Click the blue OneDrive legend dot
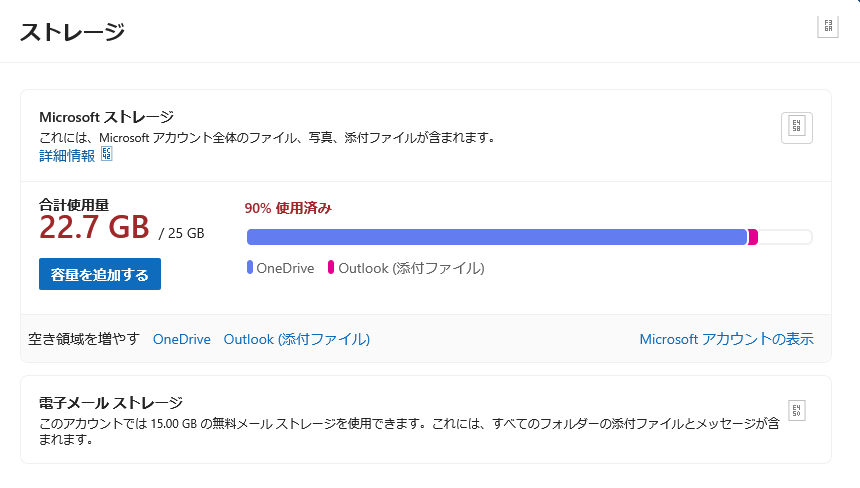 coord(250,268)
